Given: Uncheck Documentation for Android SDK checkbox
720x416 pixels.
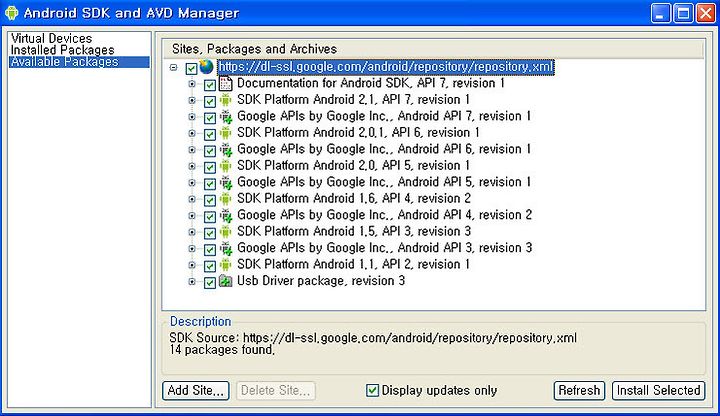Looking at the screenshot, I should 210,85.
